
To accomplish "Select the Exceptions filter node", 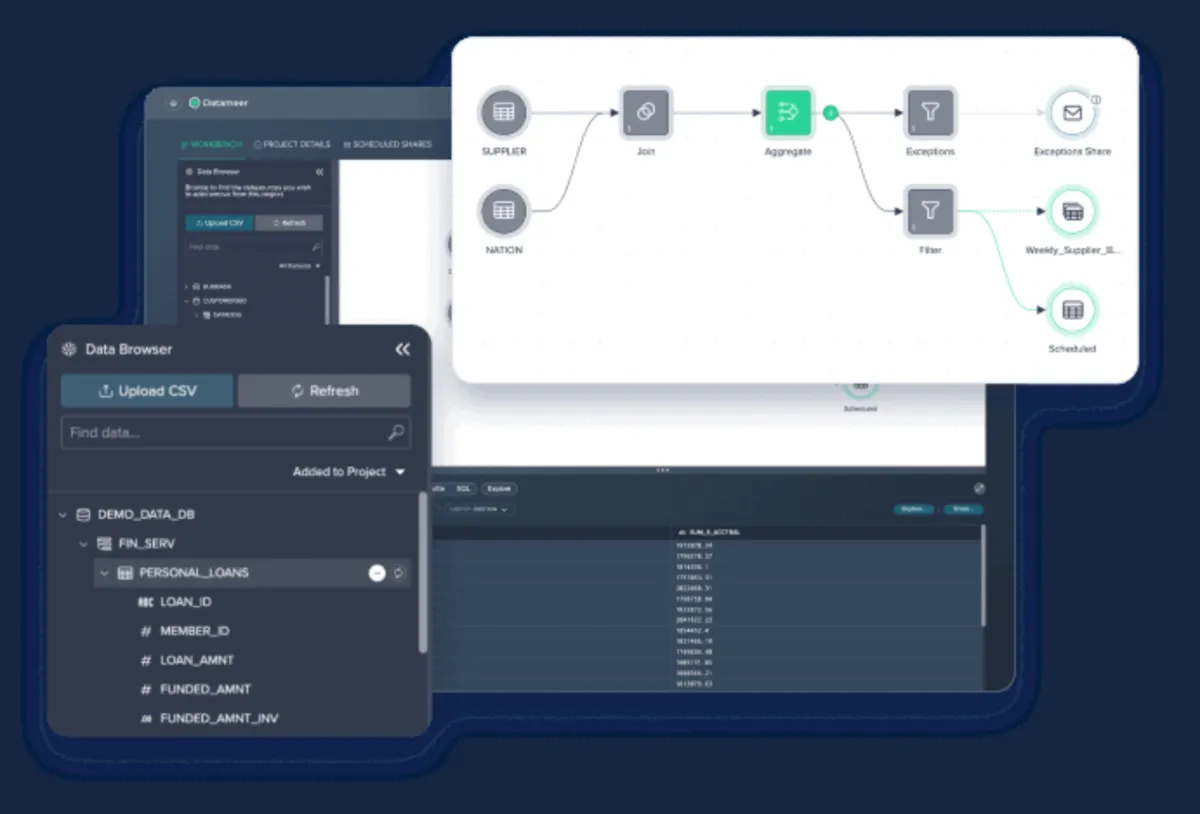I will point(930,112).
